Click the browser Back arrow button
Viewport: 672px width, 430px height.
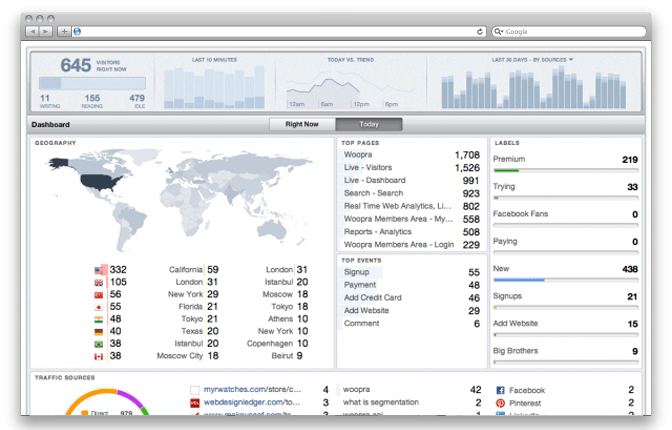coord(32,32)
